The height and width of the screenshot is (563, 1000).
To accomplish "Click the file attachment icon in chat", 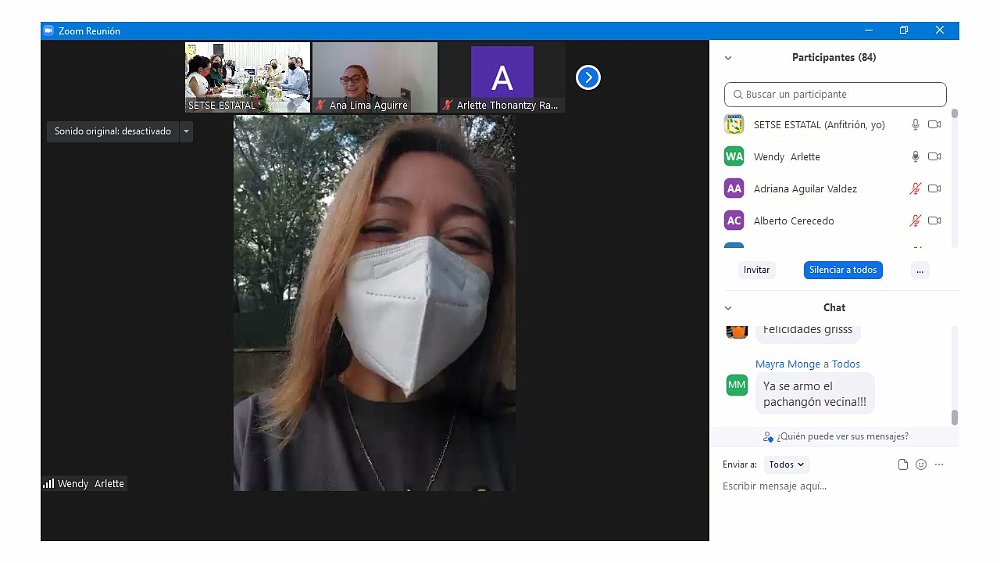I will pyautogui.click(x=903, y=465).
